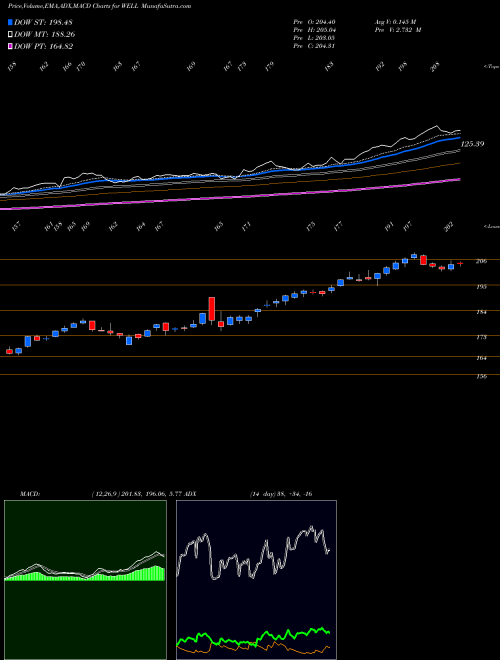Click the thick blue short-term EMA line end
The image size is (500, 660).
click(x=459, y=137)
